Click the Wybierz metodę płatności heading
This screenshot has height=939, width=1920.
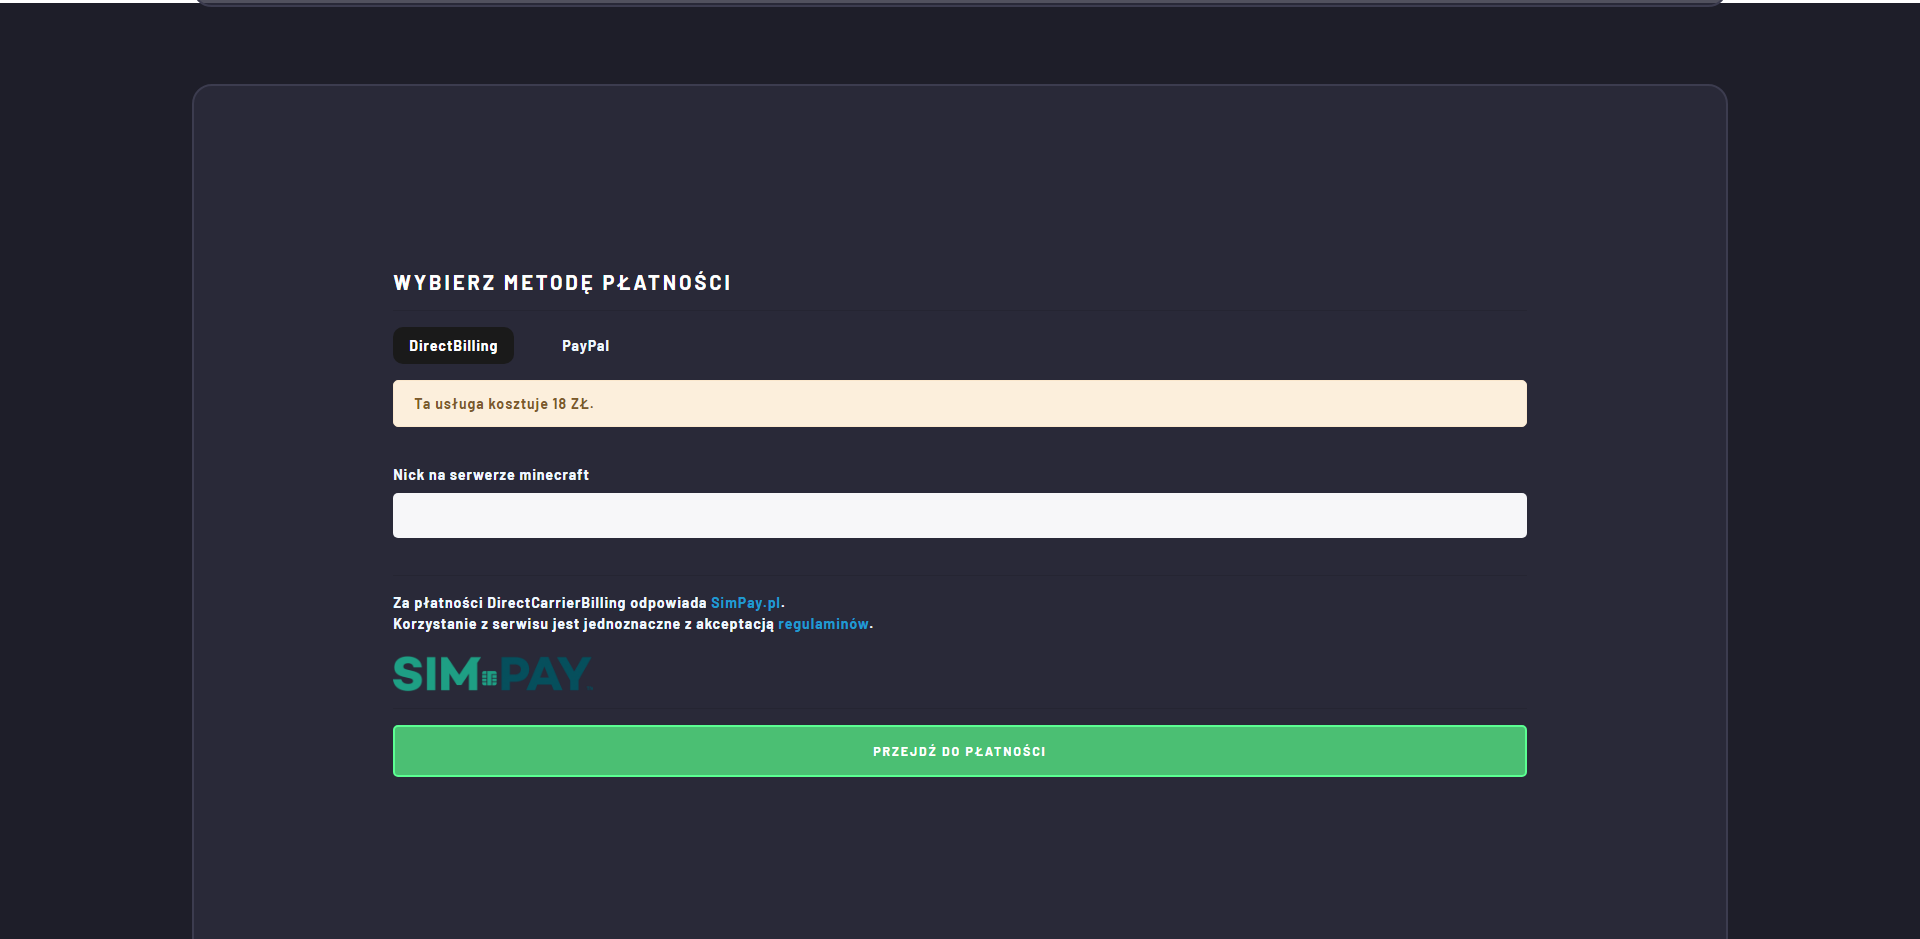point(562,283)
